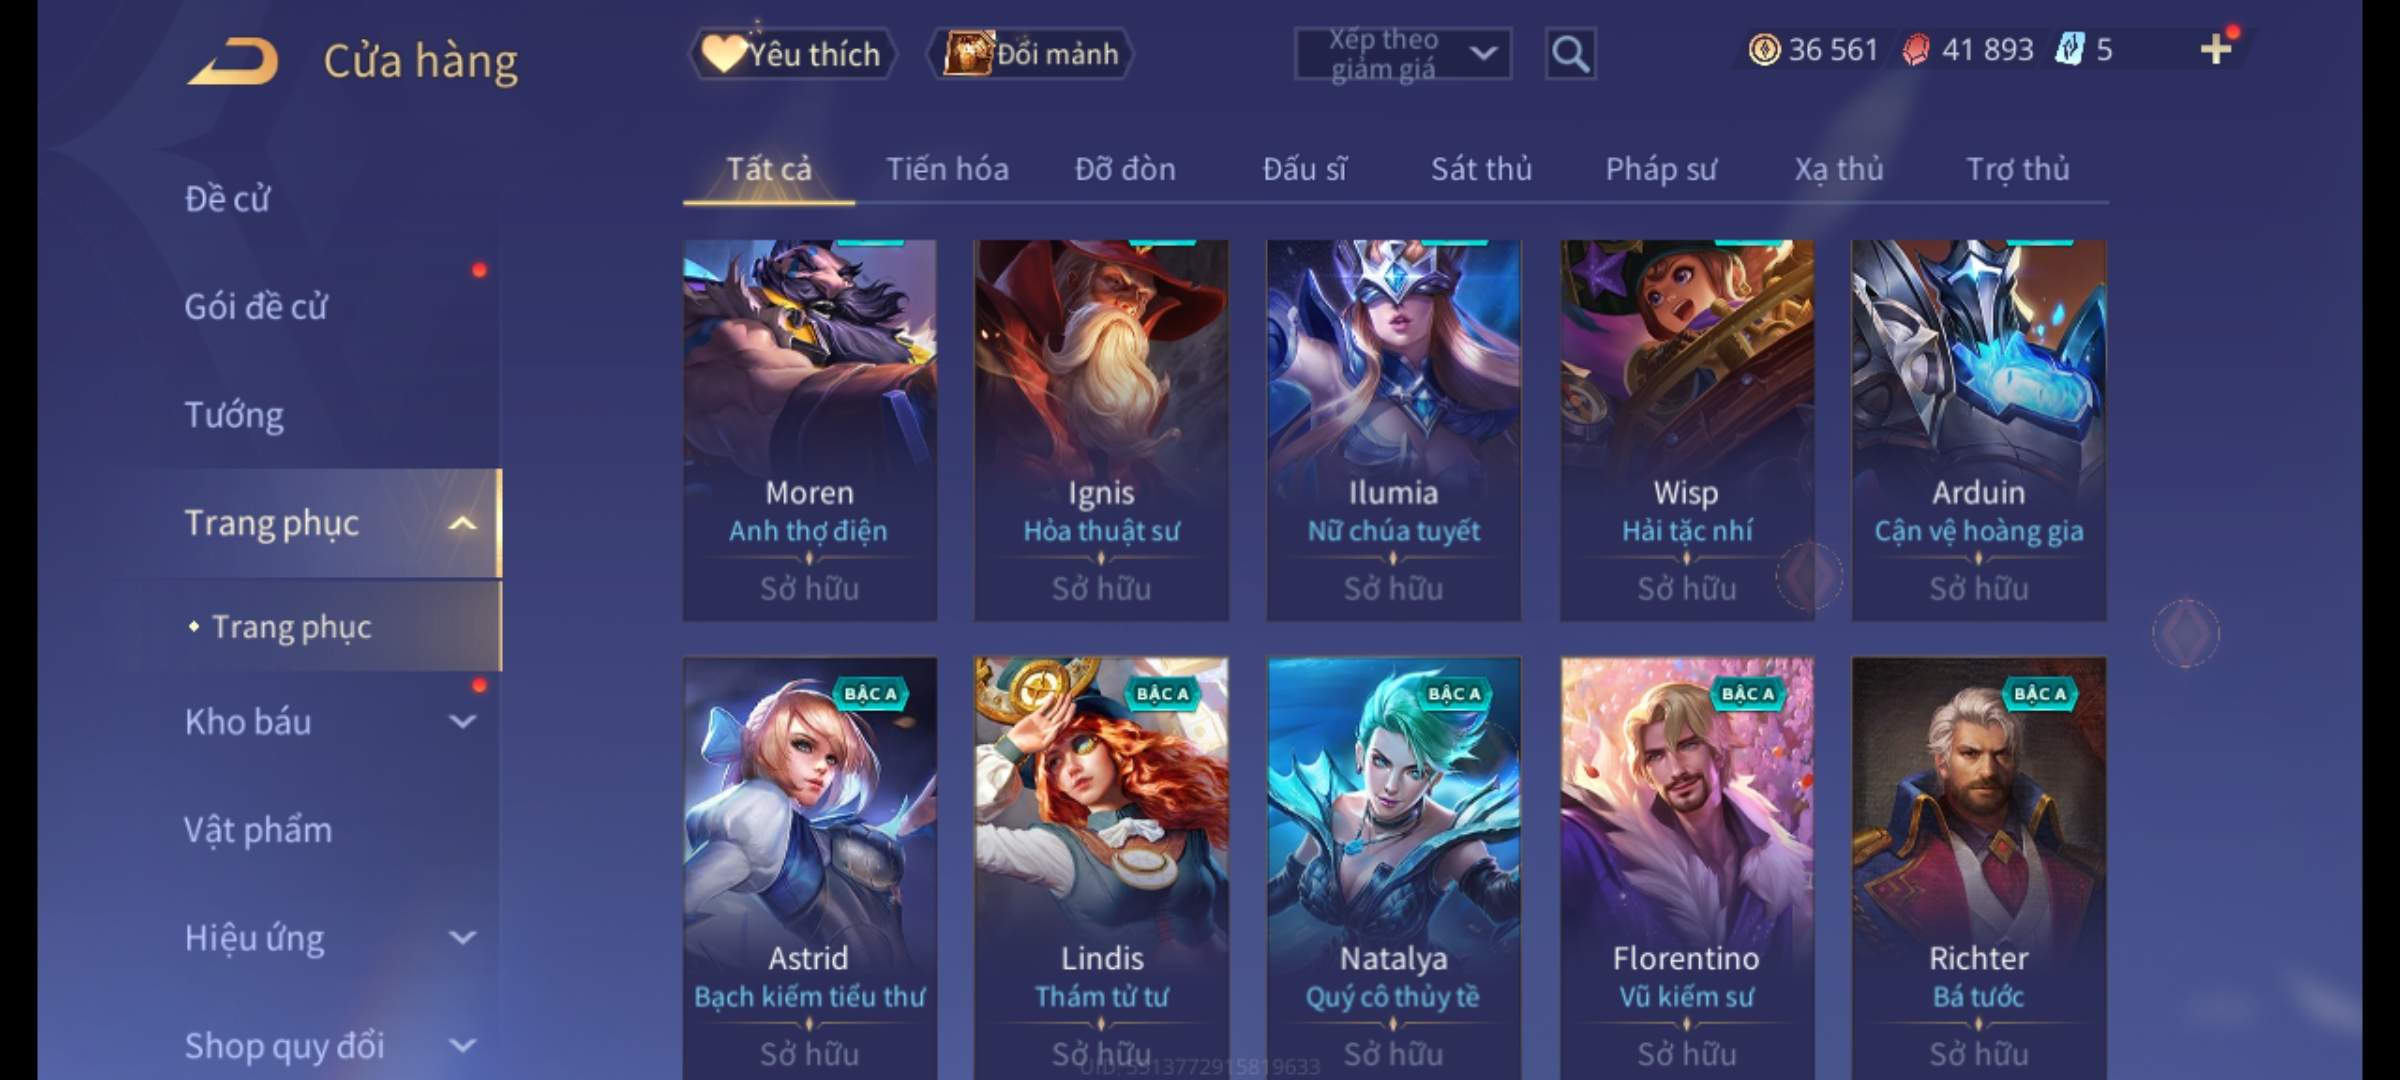Viewport: 2400px width, 1080px height.
Task: Switch to the Pháp sư tab
Action: point(1661,170)
